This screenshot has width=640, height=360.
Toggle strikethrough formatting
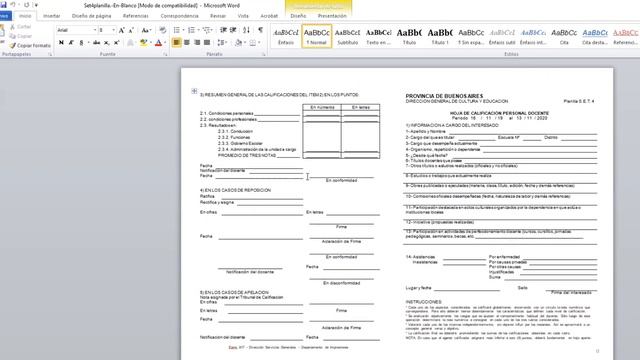click(x=96, y=42)
